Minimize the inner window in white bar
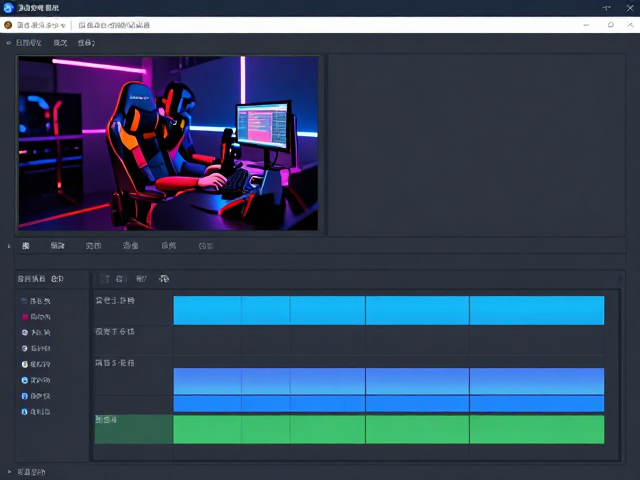The width and height of the screenshot is (640, 480). [586, 25]
